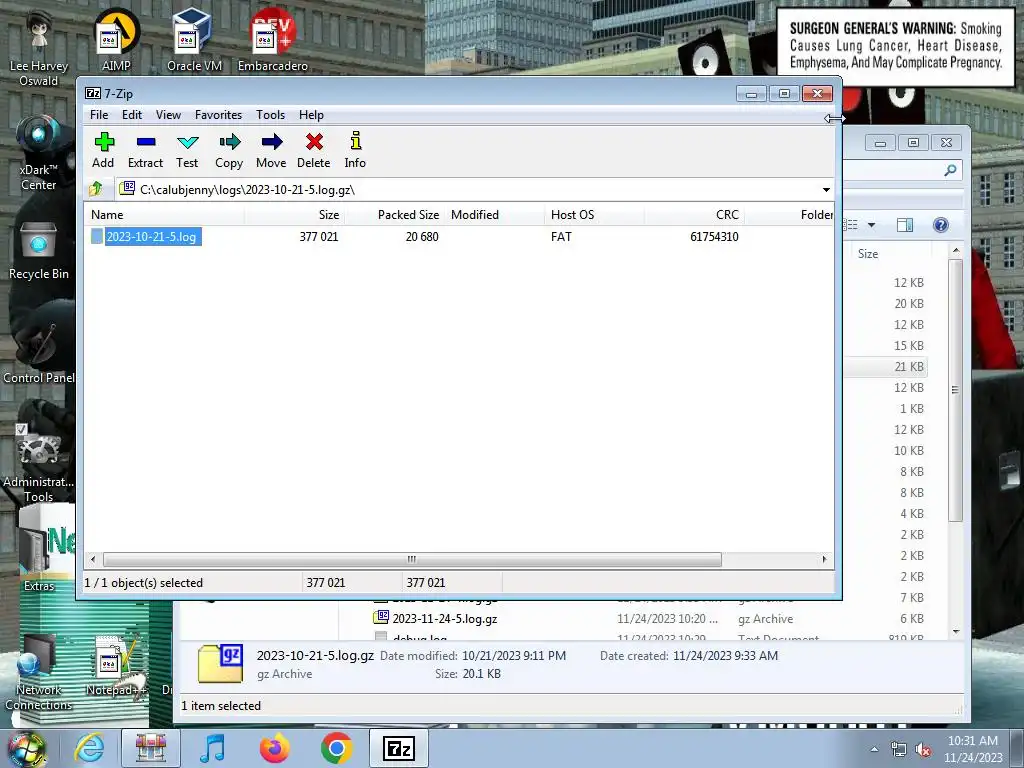
Task: Launch Google Chrome from the taskbar
Action: (x=336, y=748)
